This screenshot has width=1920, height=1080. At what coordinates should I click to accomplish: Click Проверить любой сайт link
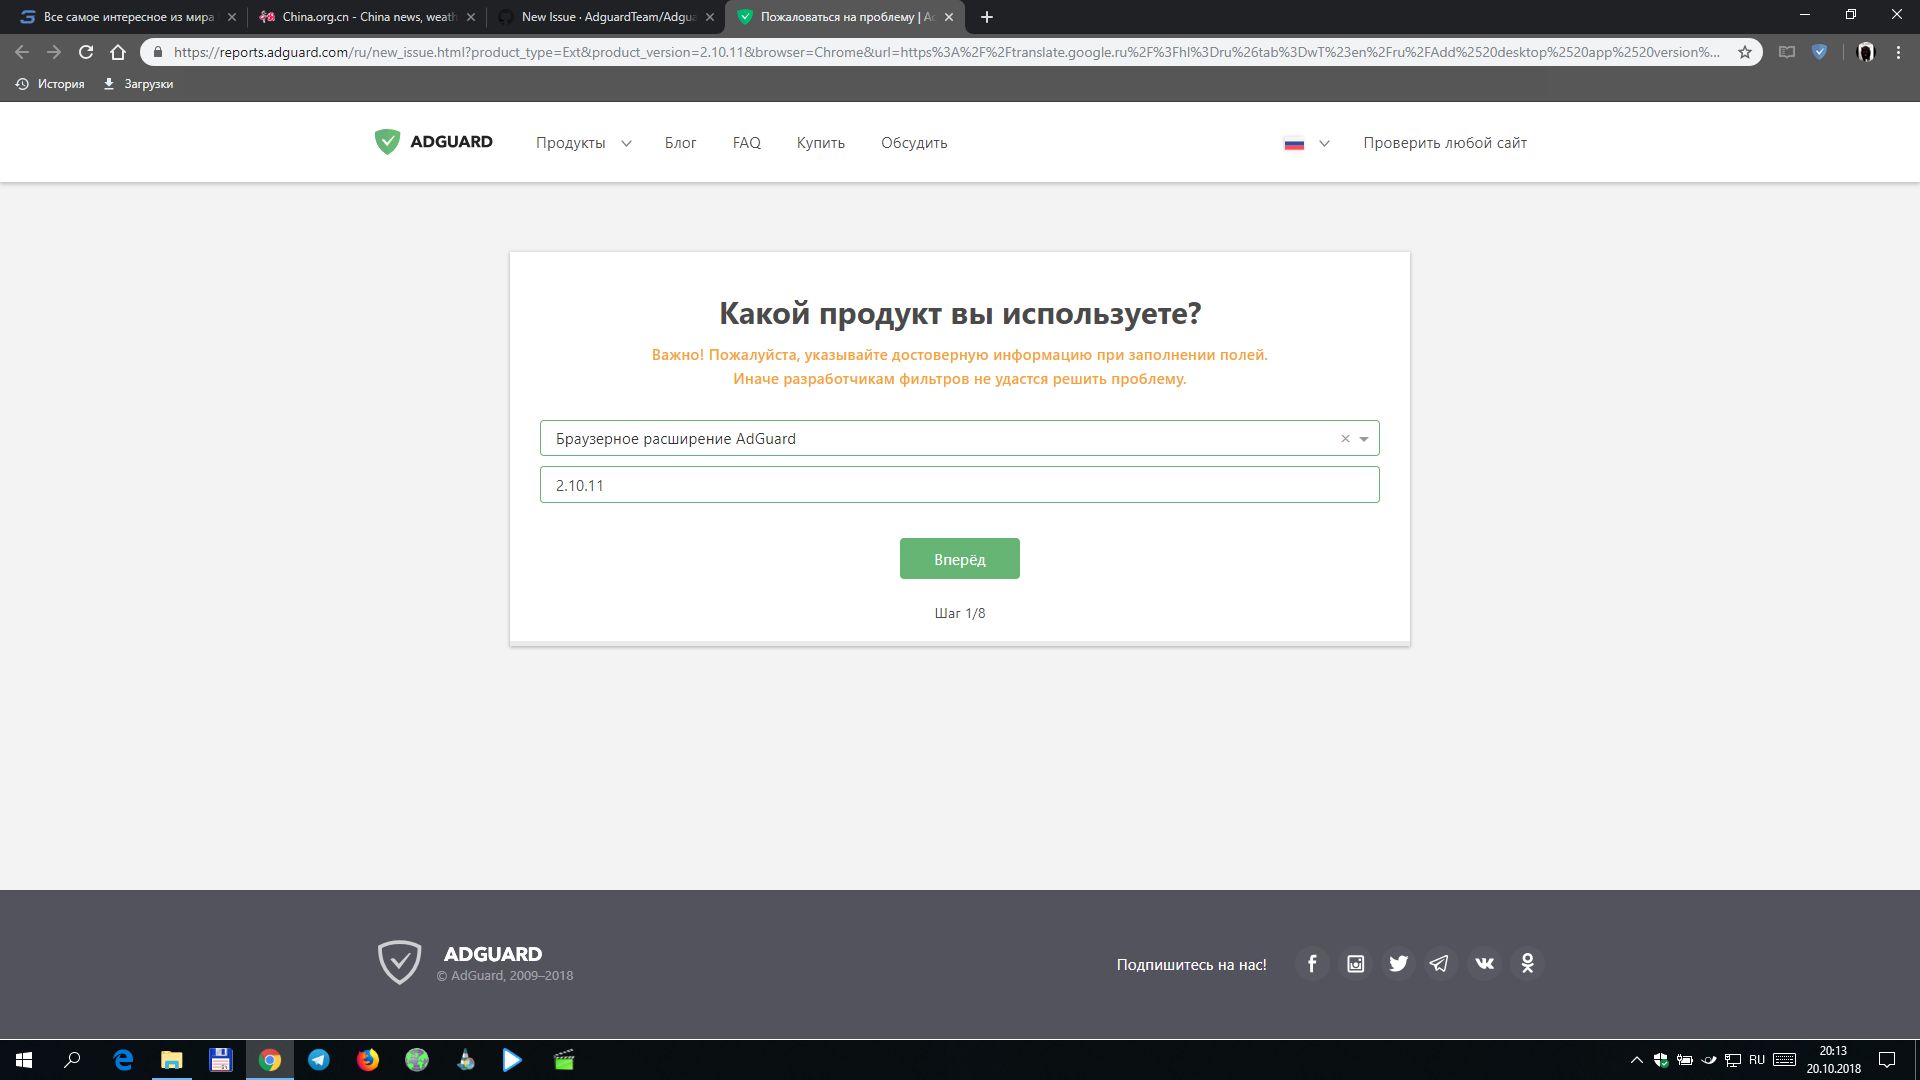[x=1444, y=143]
